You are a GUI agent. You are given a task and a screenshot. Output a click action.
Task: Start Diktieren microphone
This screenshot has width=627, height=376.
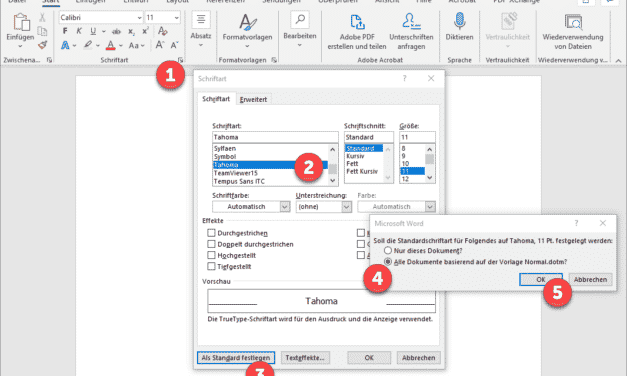pos(459,26)
